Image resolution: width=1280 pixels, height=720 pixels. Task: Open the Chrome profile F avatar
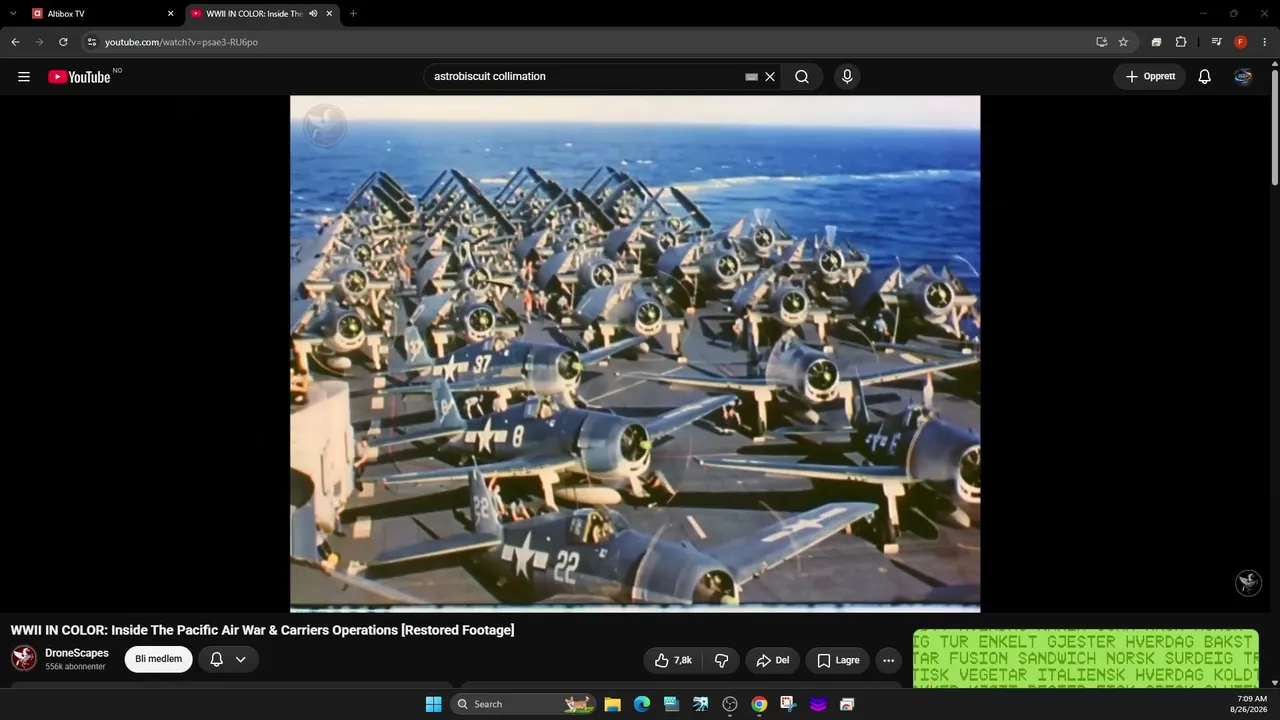pos(1240,42)
